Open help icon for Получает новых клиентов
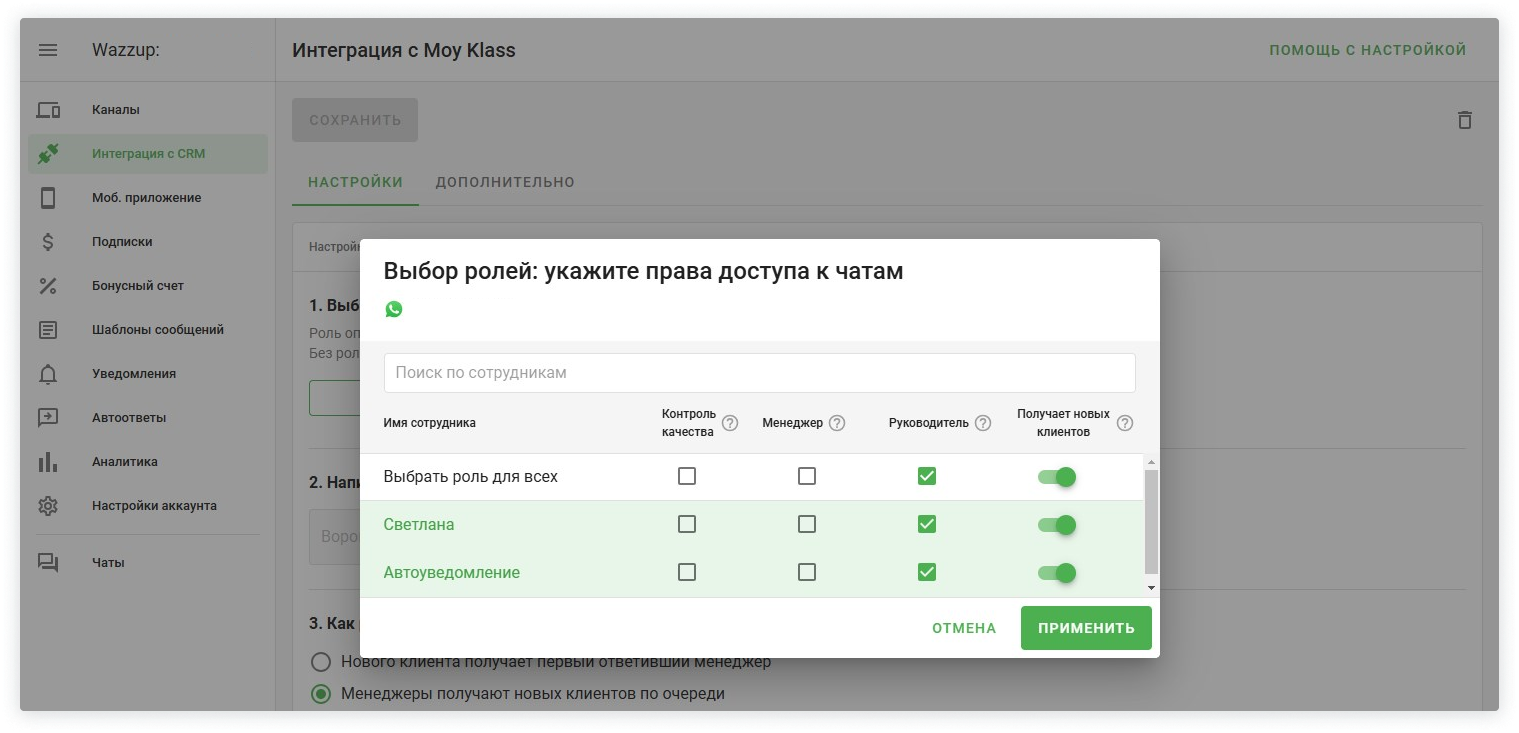Viewport: 1519px width, 733px height. pyautogui.click(x=1125, y=423)
